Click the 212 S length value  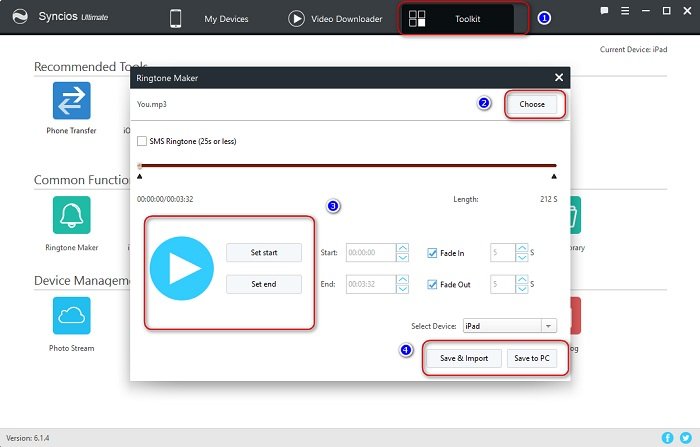click(549, 199)
